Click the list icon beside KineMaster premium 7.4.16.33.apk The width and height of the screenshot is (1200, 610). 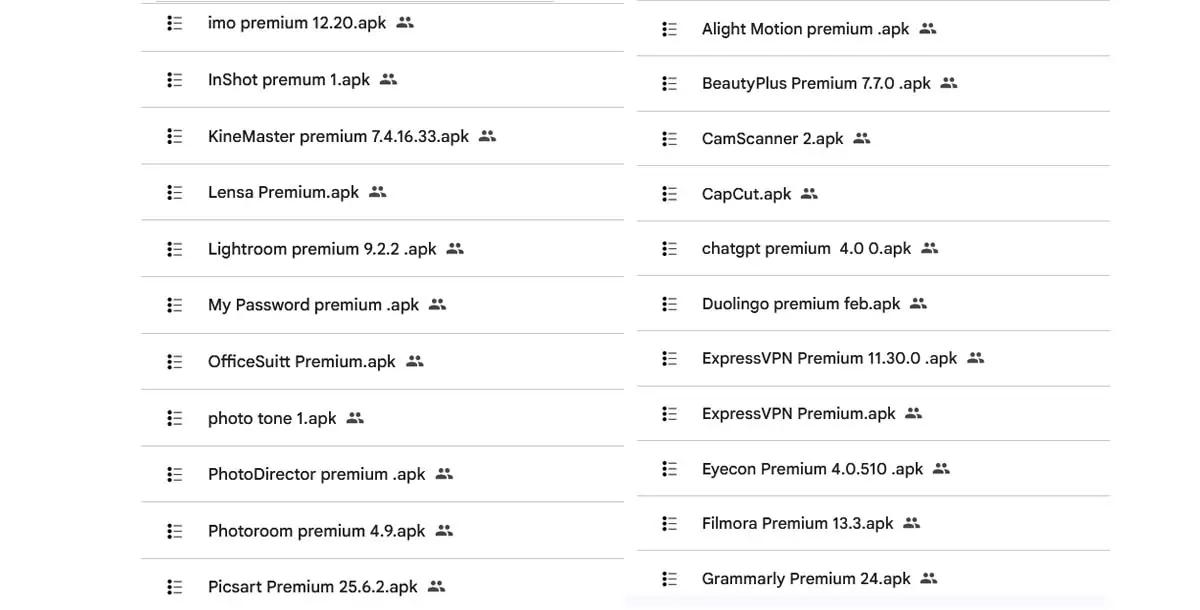pos(175,136)
